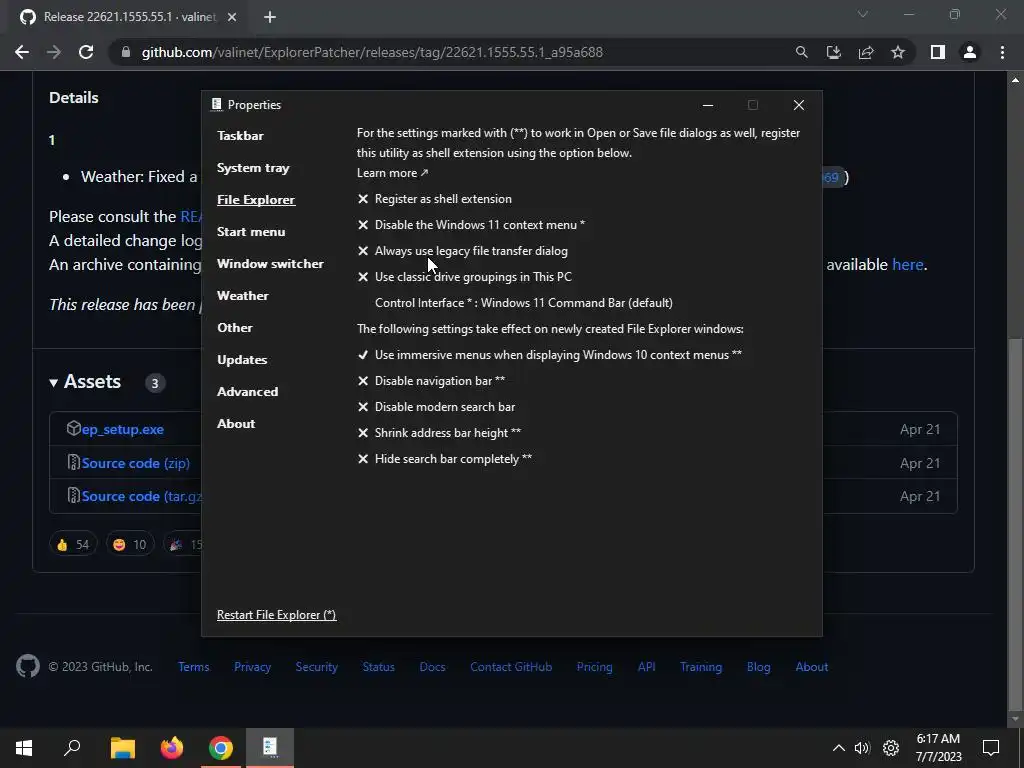Screen dimensions: 1024x768
Task: Select Start menu section
Action: [x=251, y=232]
